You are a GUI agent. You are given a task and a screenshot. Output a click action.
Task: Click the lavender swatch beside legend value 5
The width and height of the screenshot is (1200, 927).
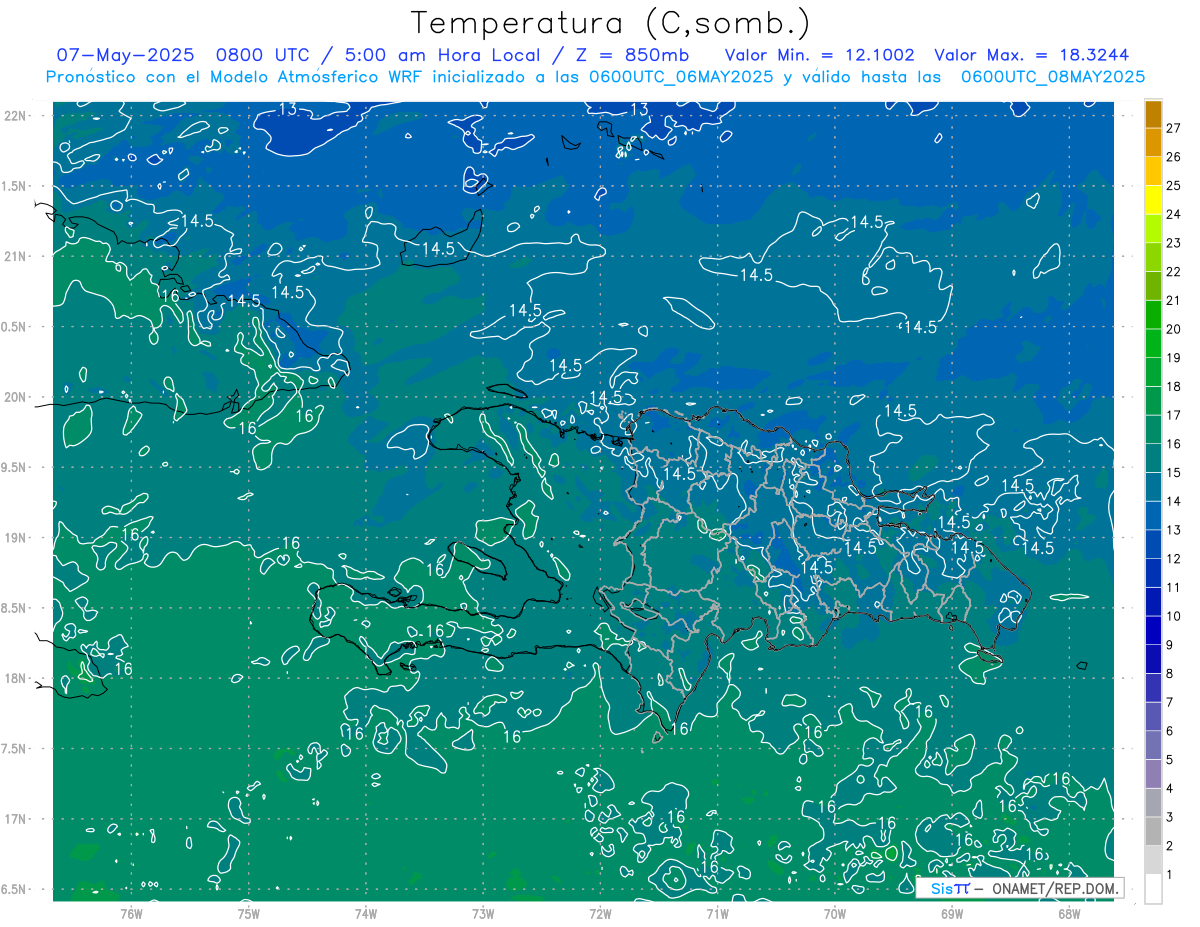[x=1153, y=746]
